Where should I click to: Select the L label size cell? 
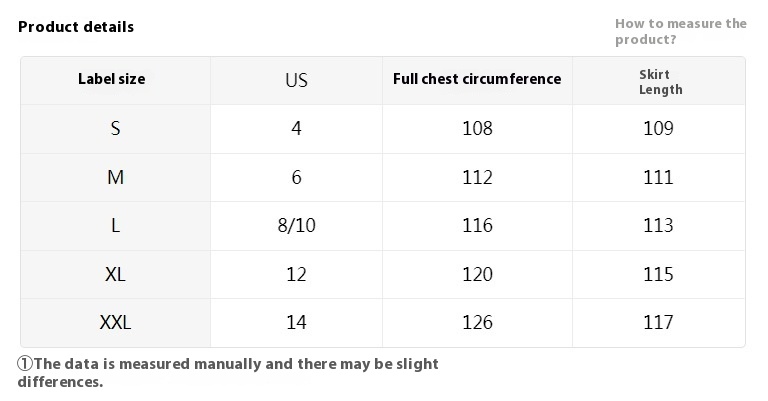tap(115, 225)
